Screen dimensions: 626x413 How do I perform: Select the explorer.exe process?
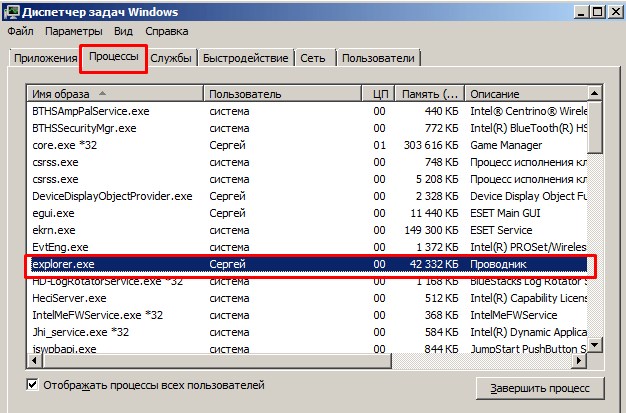tap(307, 264)
